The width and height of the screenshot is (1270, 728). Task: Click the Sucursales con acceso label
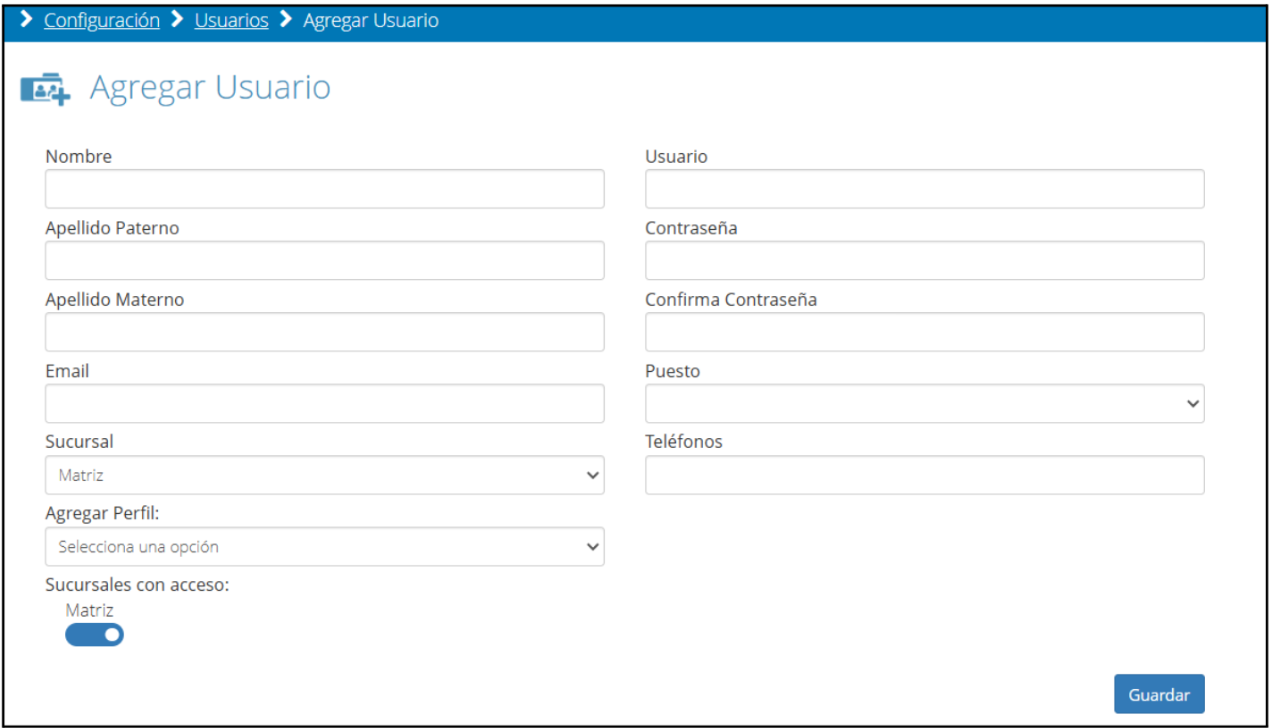[137, 585]
